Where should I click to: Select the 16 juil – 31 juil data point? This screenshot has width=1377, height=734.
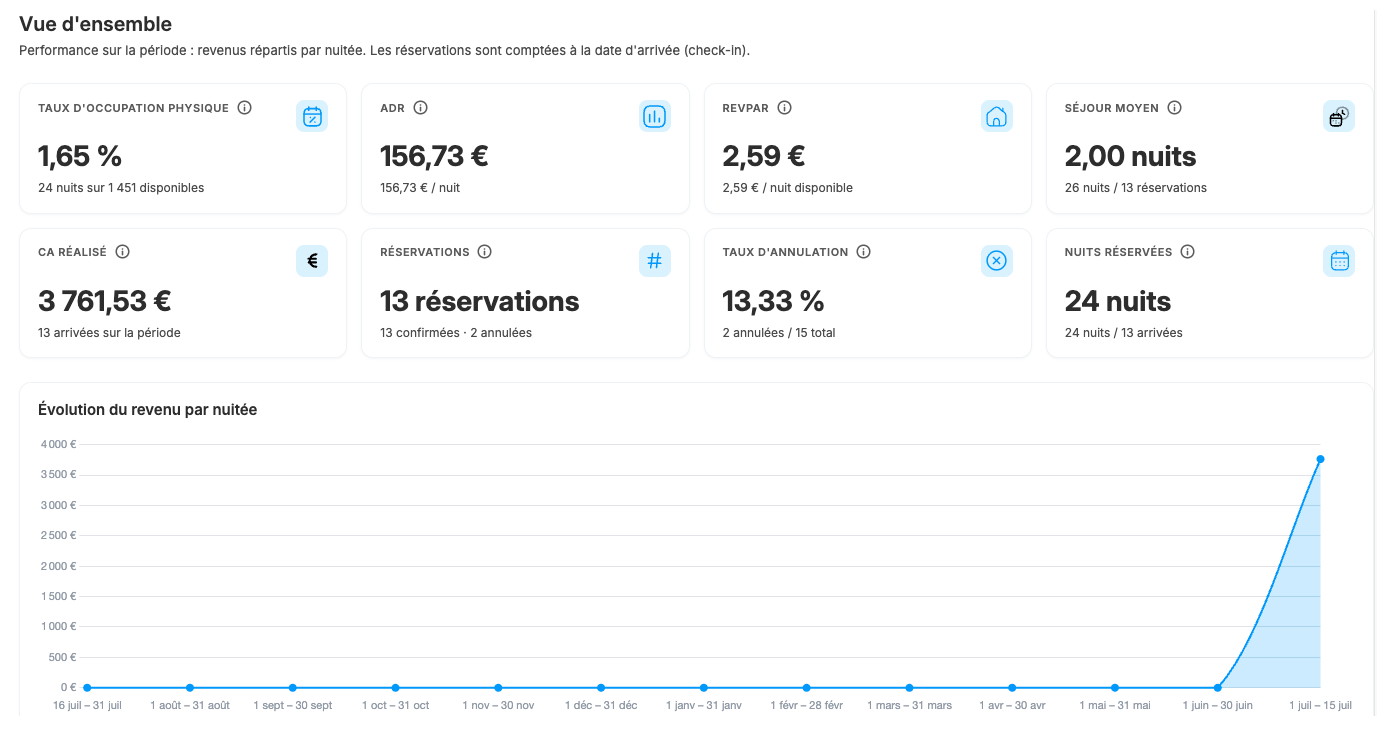click(x=87, y=688)
